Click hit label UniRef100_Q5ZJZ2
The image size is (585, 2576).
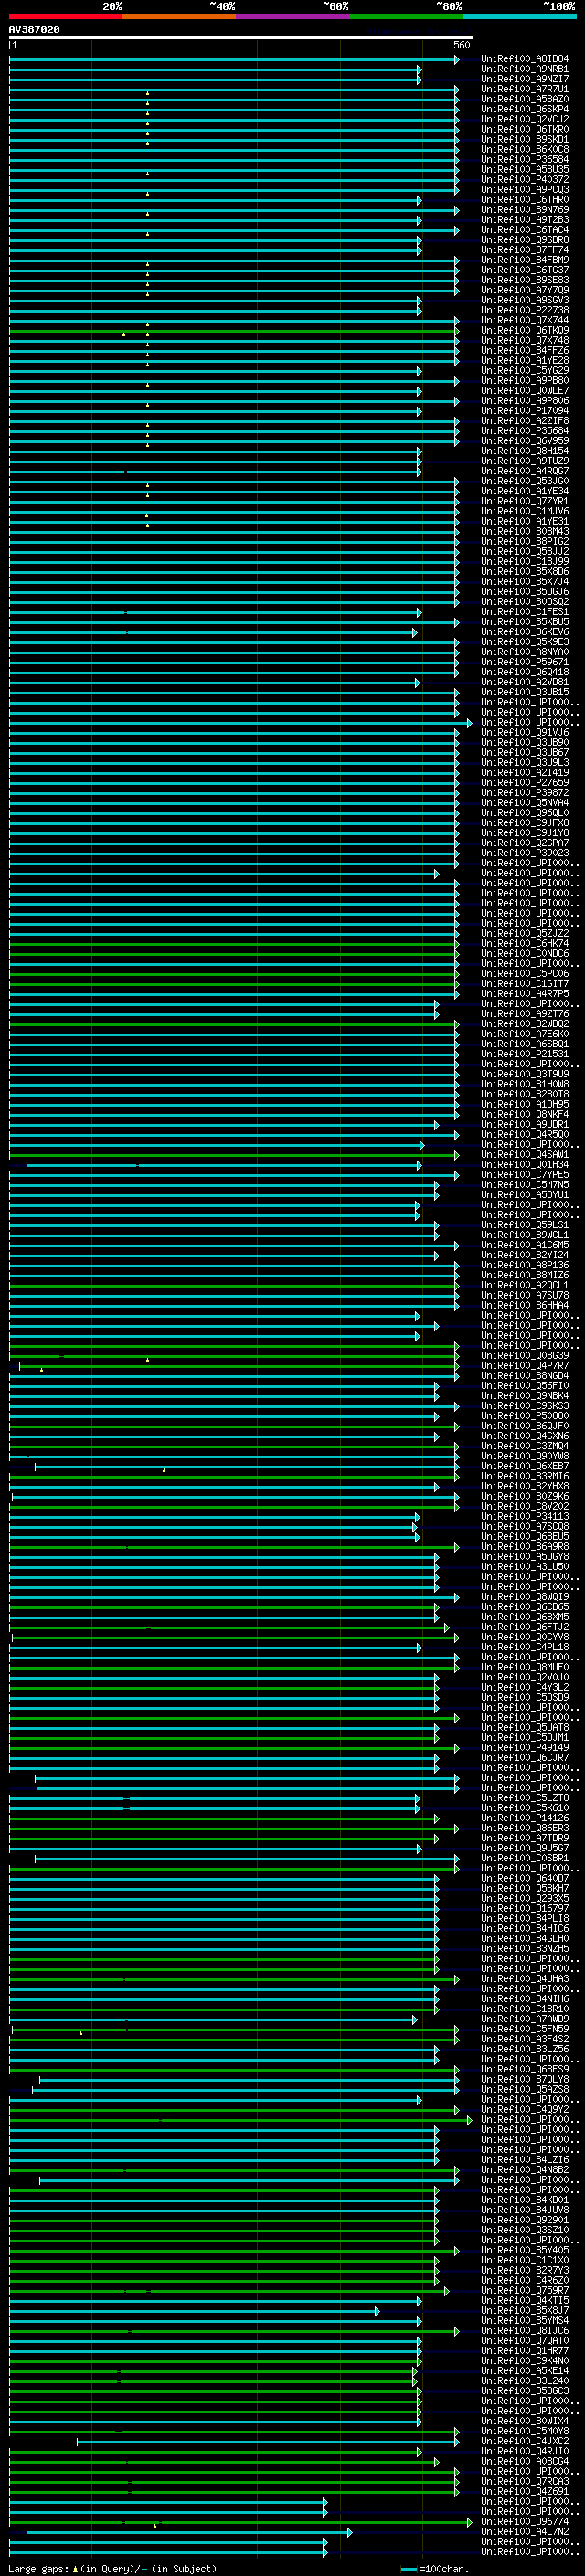click(x=525, y=933)
